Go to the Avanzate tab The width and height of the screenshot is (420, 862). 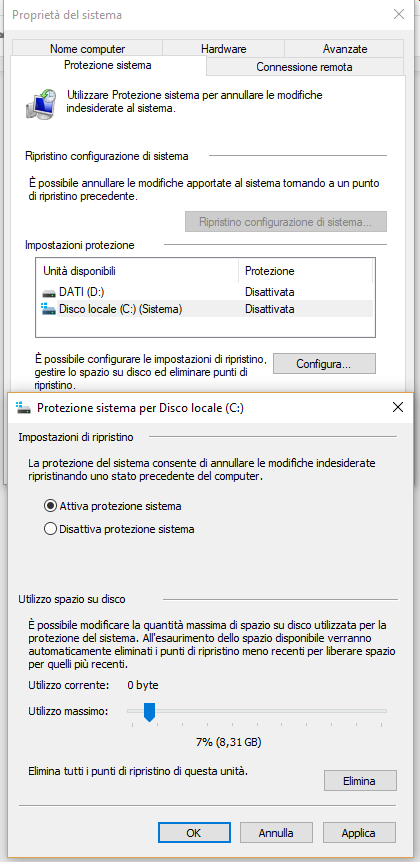[345, 49]
